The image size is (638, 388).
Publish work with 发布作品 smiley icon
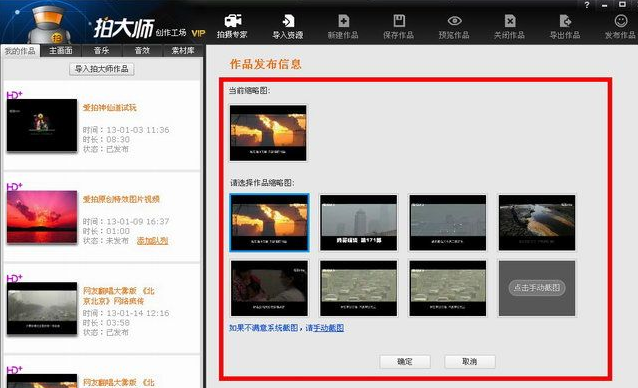click(x=620, y=27)
